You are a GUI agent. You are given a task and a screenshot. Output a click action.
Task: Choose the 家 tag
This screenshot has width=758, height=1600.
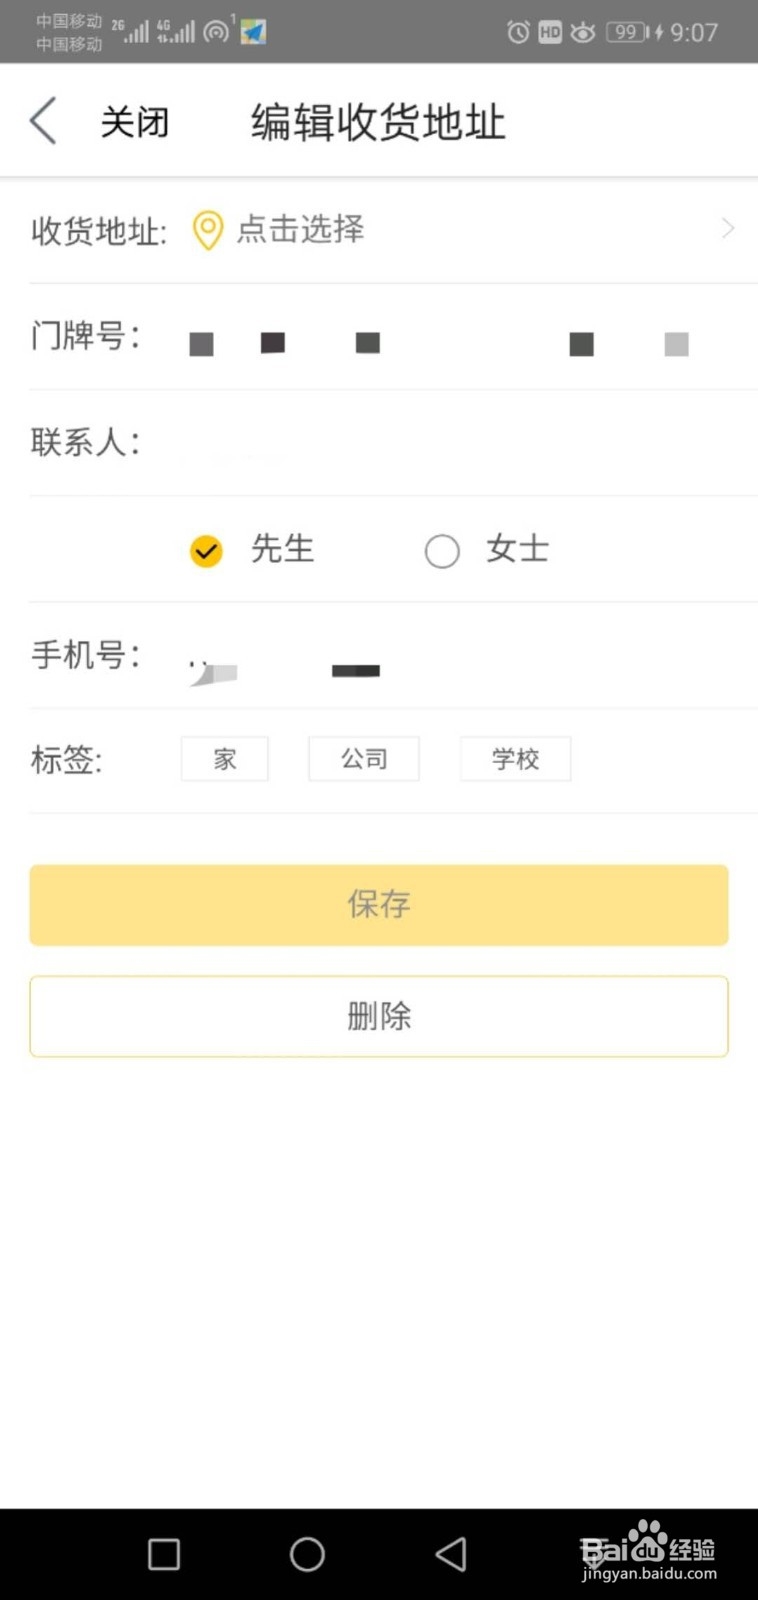(225, 759)
